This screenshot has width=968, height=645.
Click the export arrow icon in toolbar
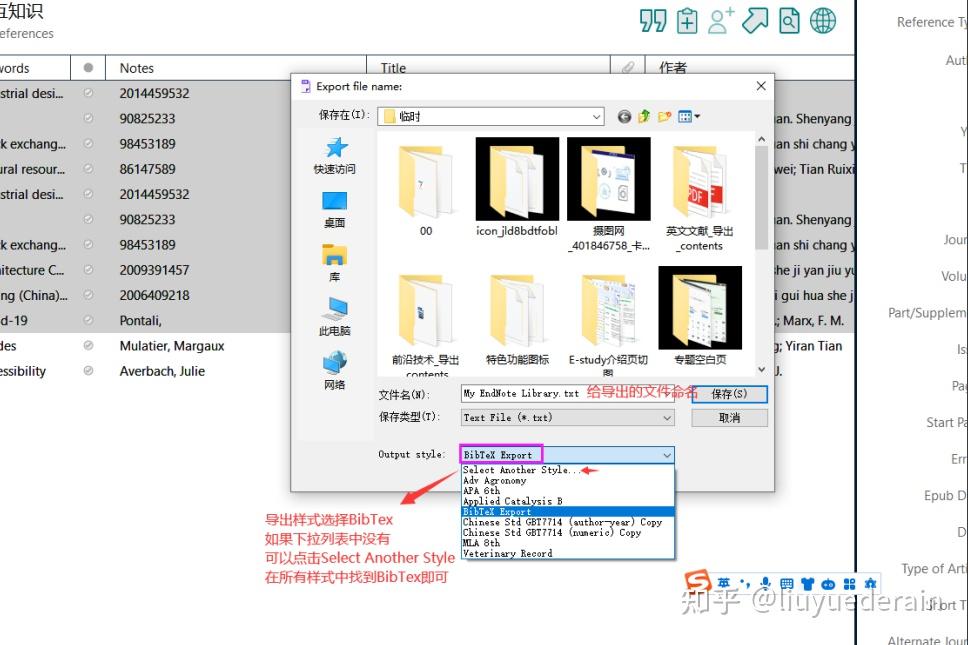[x=754, y=19]
